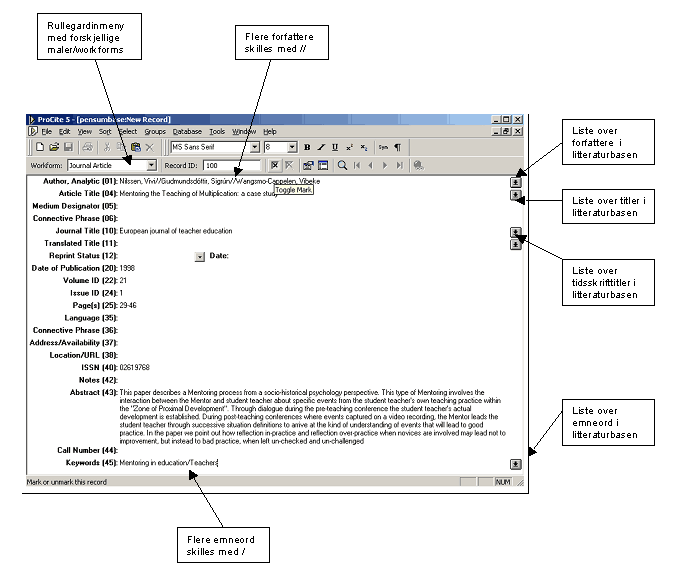Open the Edit menu
This screenshot has width=674, height=566.
tap(64, 132)
